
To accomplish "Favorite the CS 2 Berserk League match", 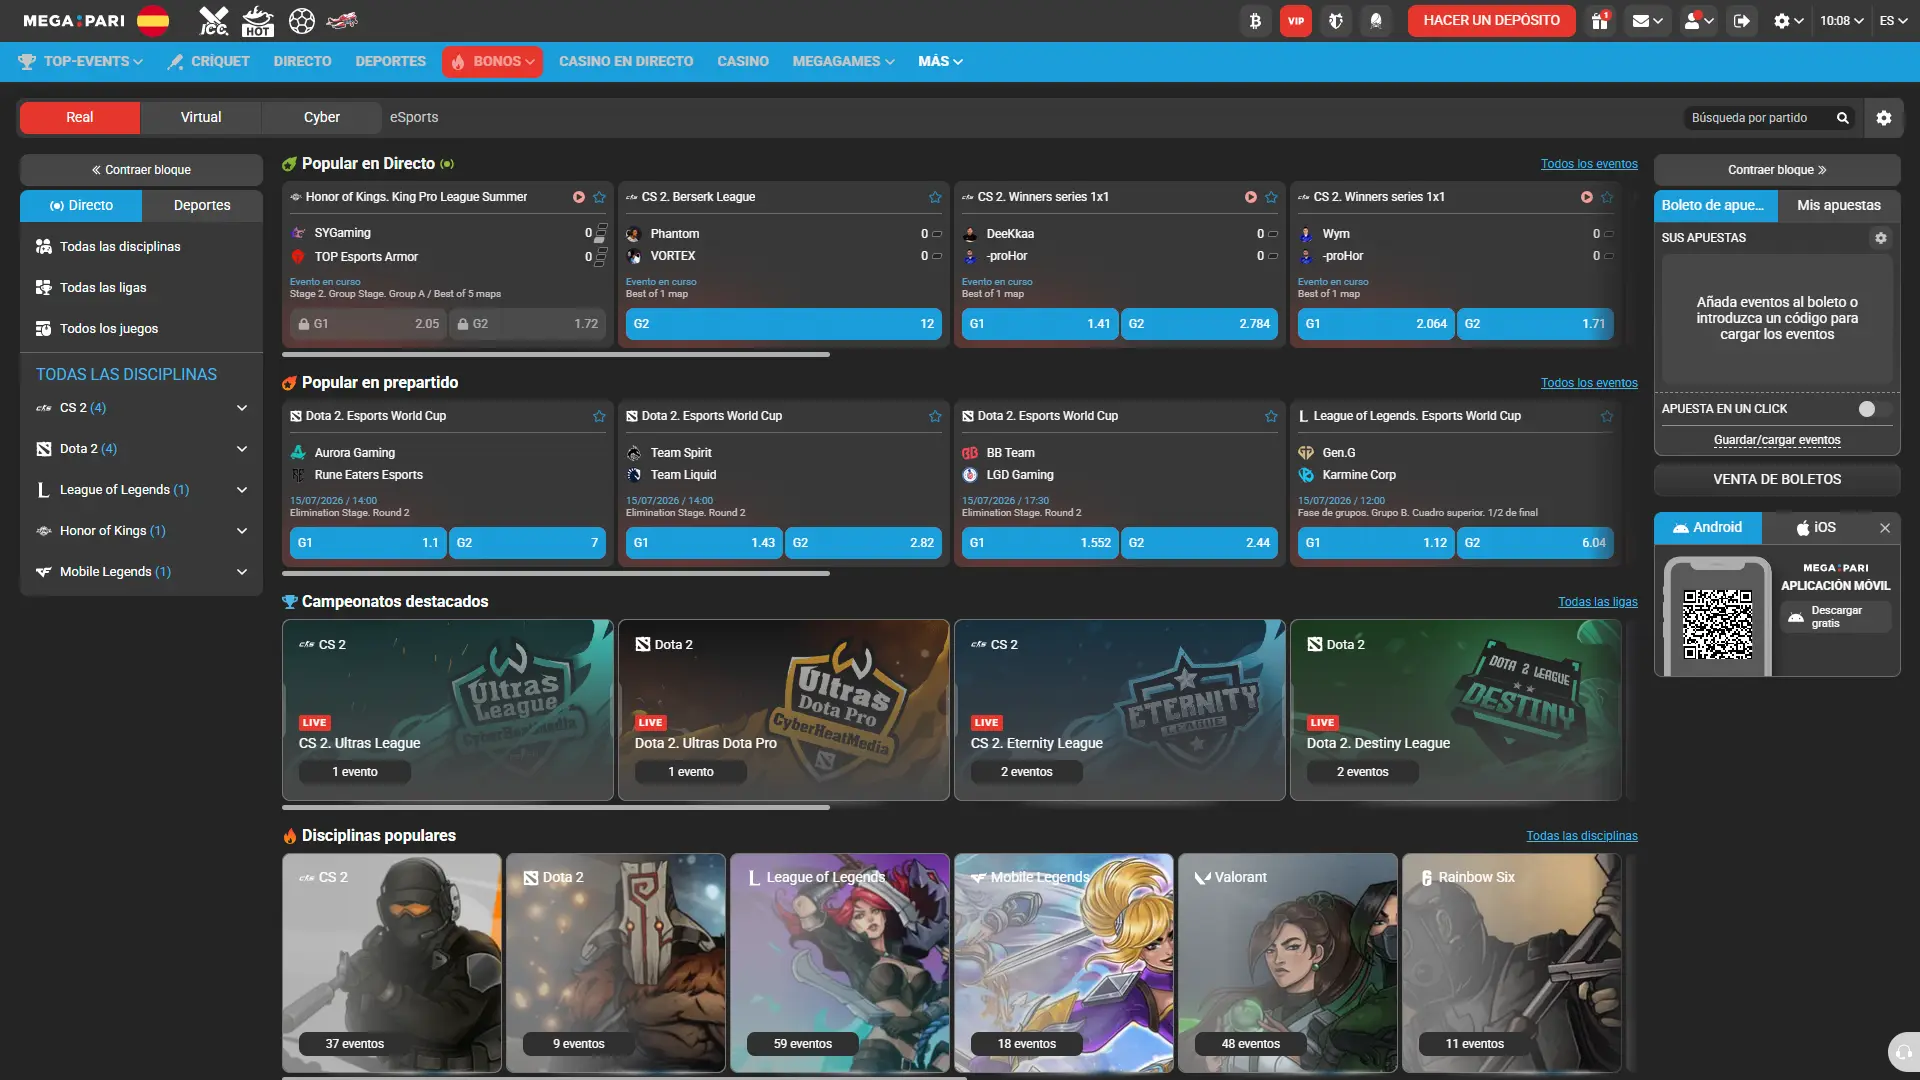I will point(935,197).
